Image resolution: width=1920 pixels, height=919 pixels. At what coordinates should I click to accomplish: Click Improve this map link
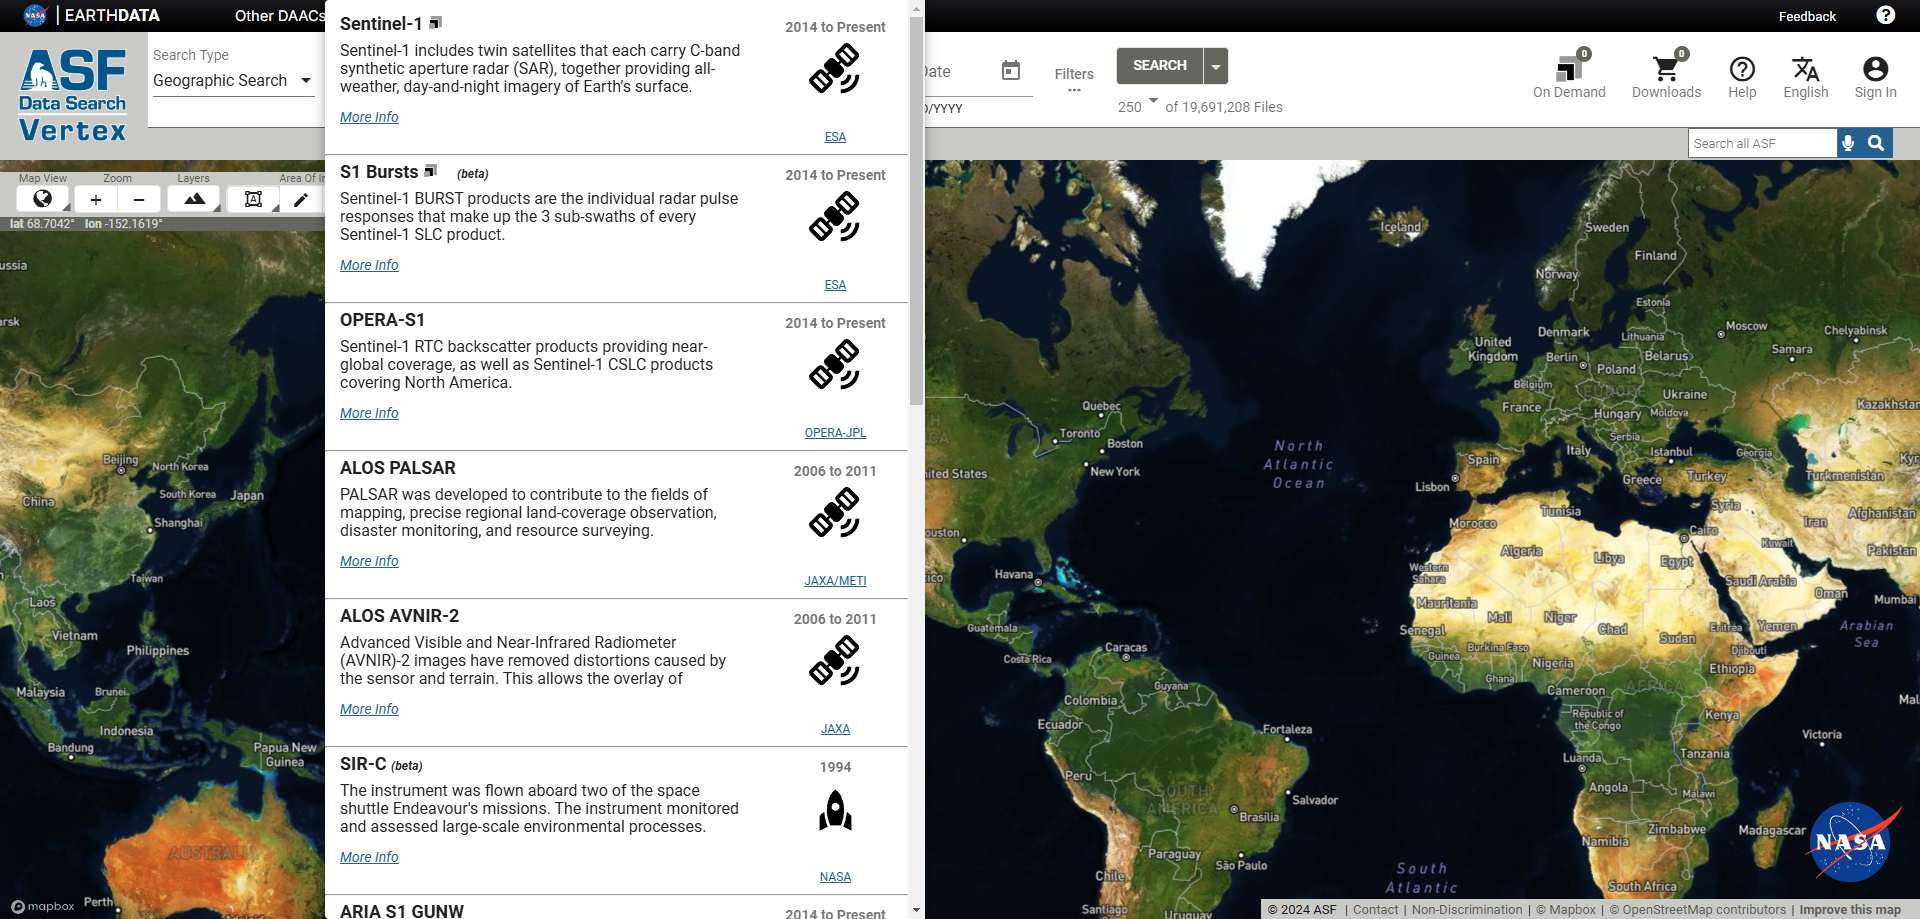[x=1850, y=910]
